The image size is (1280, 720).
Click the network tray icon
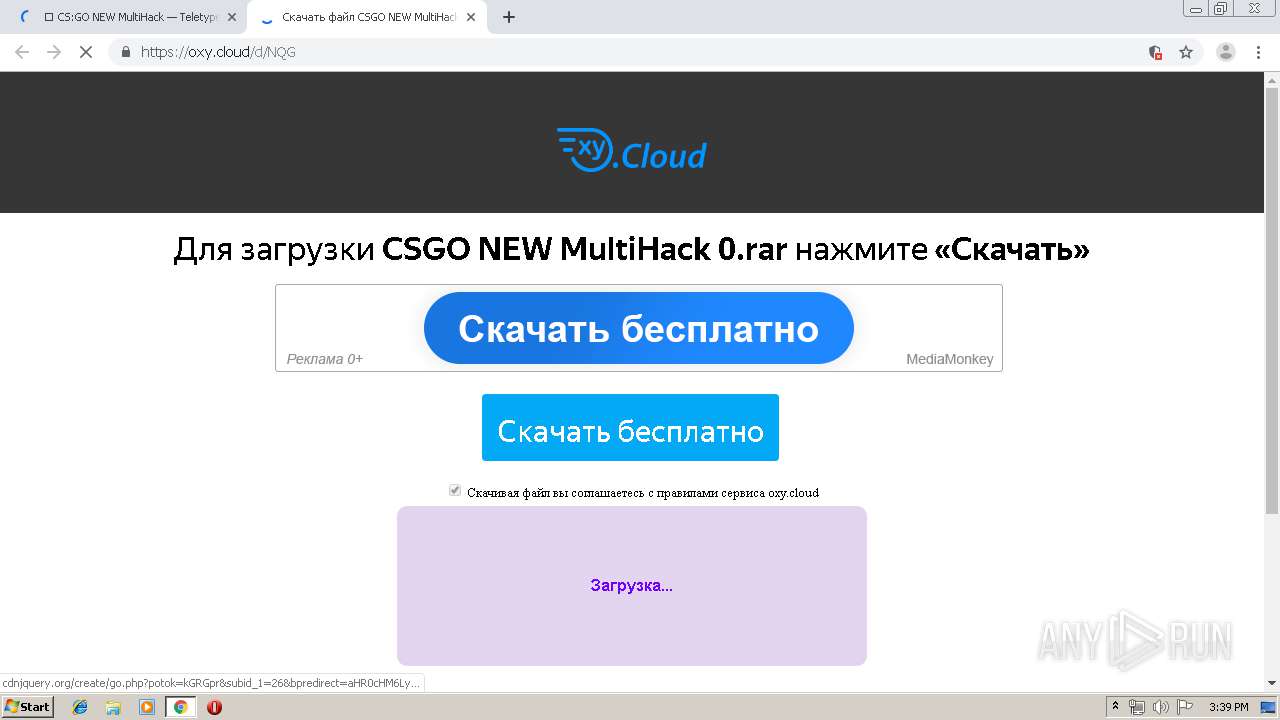coord(1137,707)
